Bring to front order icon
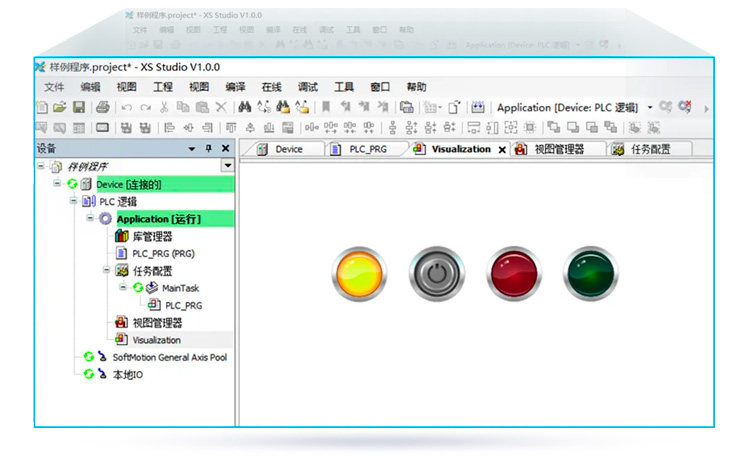 coord(553,127)
